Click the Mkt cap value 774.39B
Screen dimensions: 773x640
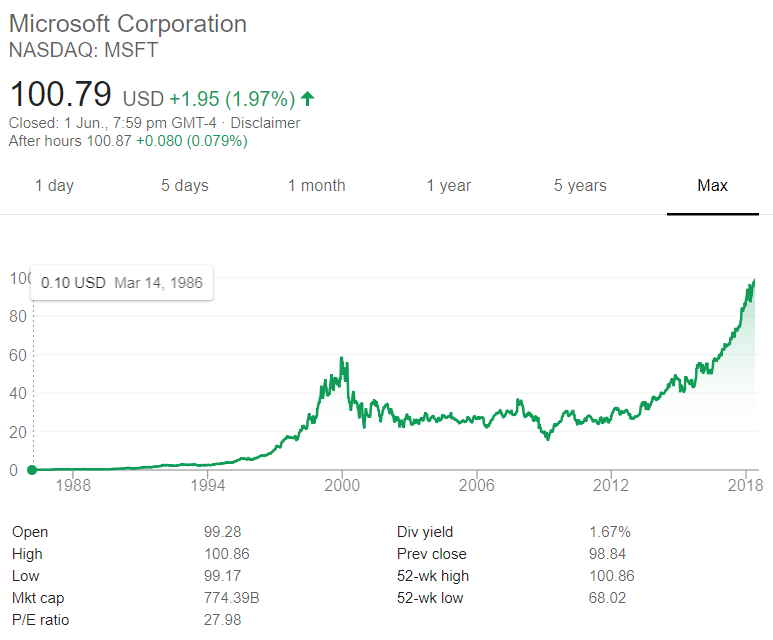(232, 598)
